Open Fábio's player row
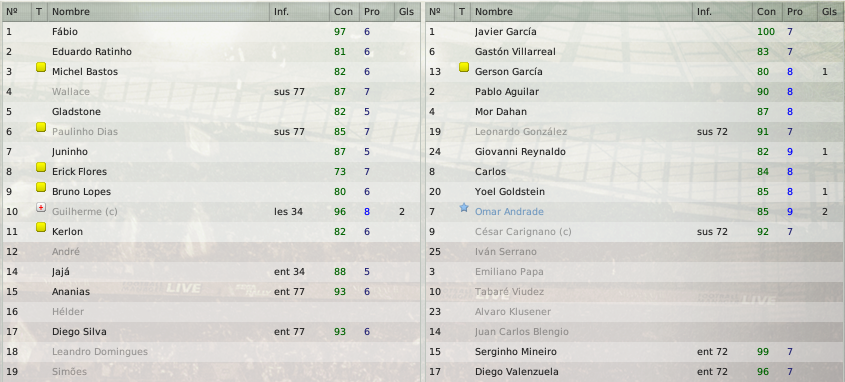The height and width of the screenshot is (382, 845). click(x=211, y=32)
